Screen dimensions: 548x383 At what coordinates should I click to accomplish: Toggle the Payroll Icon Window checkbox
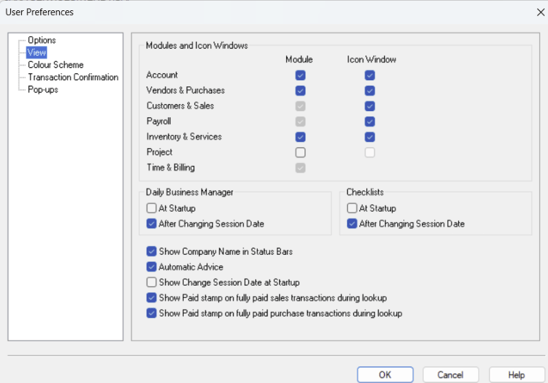point(370,122)
